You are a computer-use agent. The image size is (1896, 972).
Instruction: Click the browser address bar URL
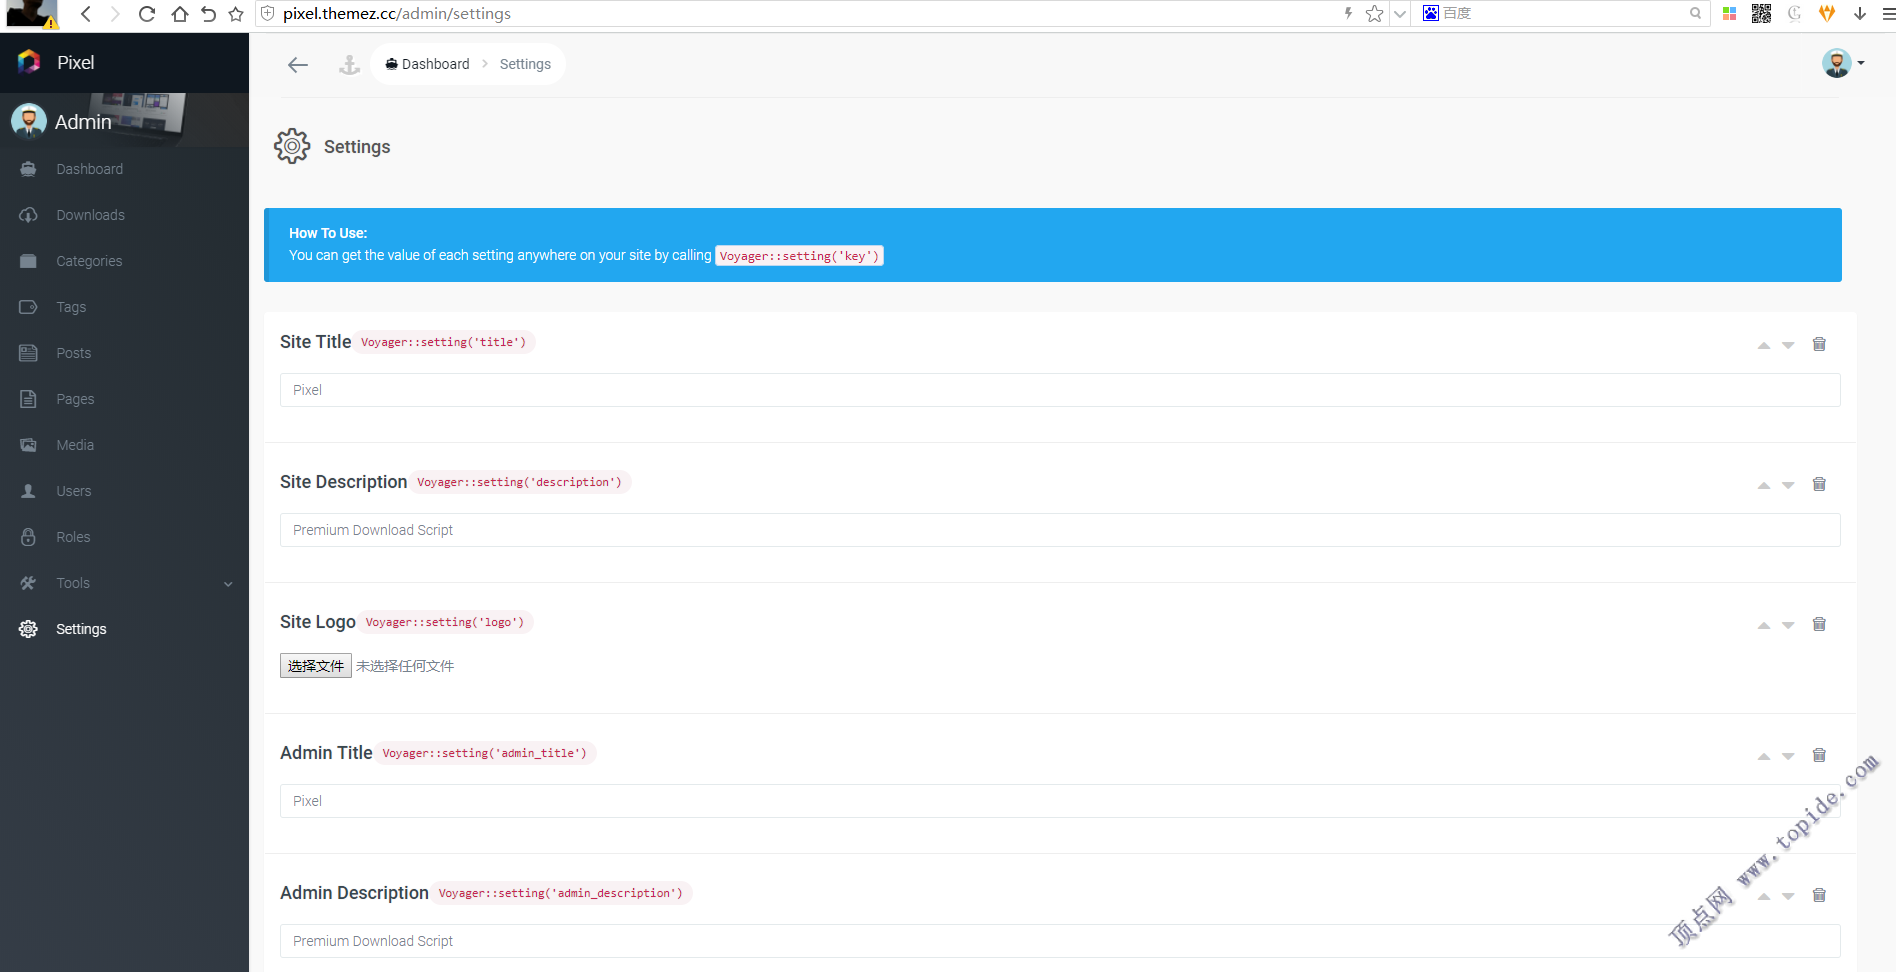[x=397, y=14]
